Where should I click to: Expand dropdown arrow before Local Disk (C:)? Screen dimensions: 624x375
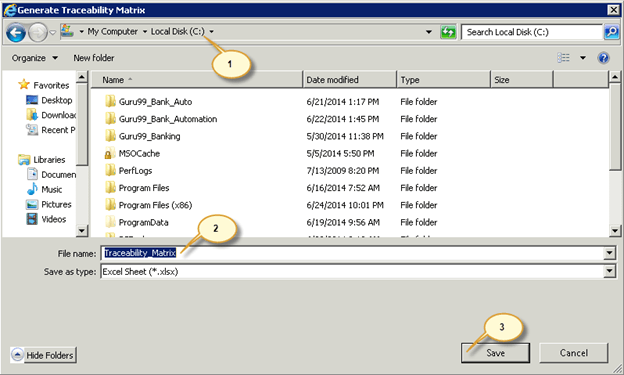[x=145, y=31]
